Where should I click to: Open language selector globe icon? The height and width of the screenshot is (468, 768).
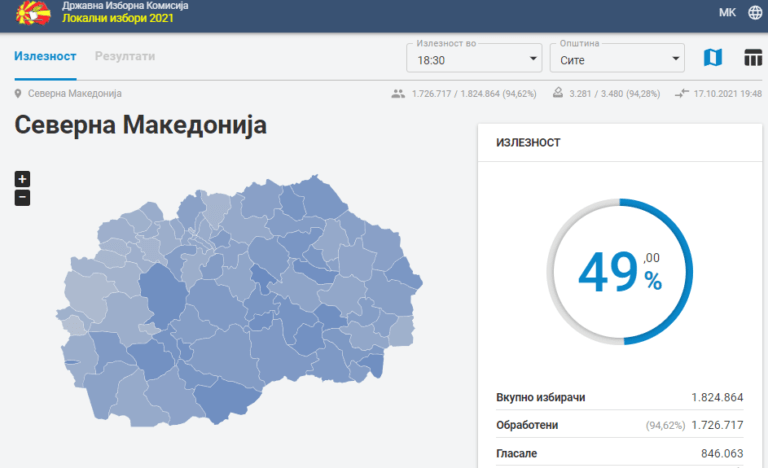[755, 13]
